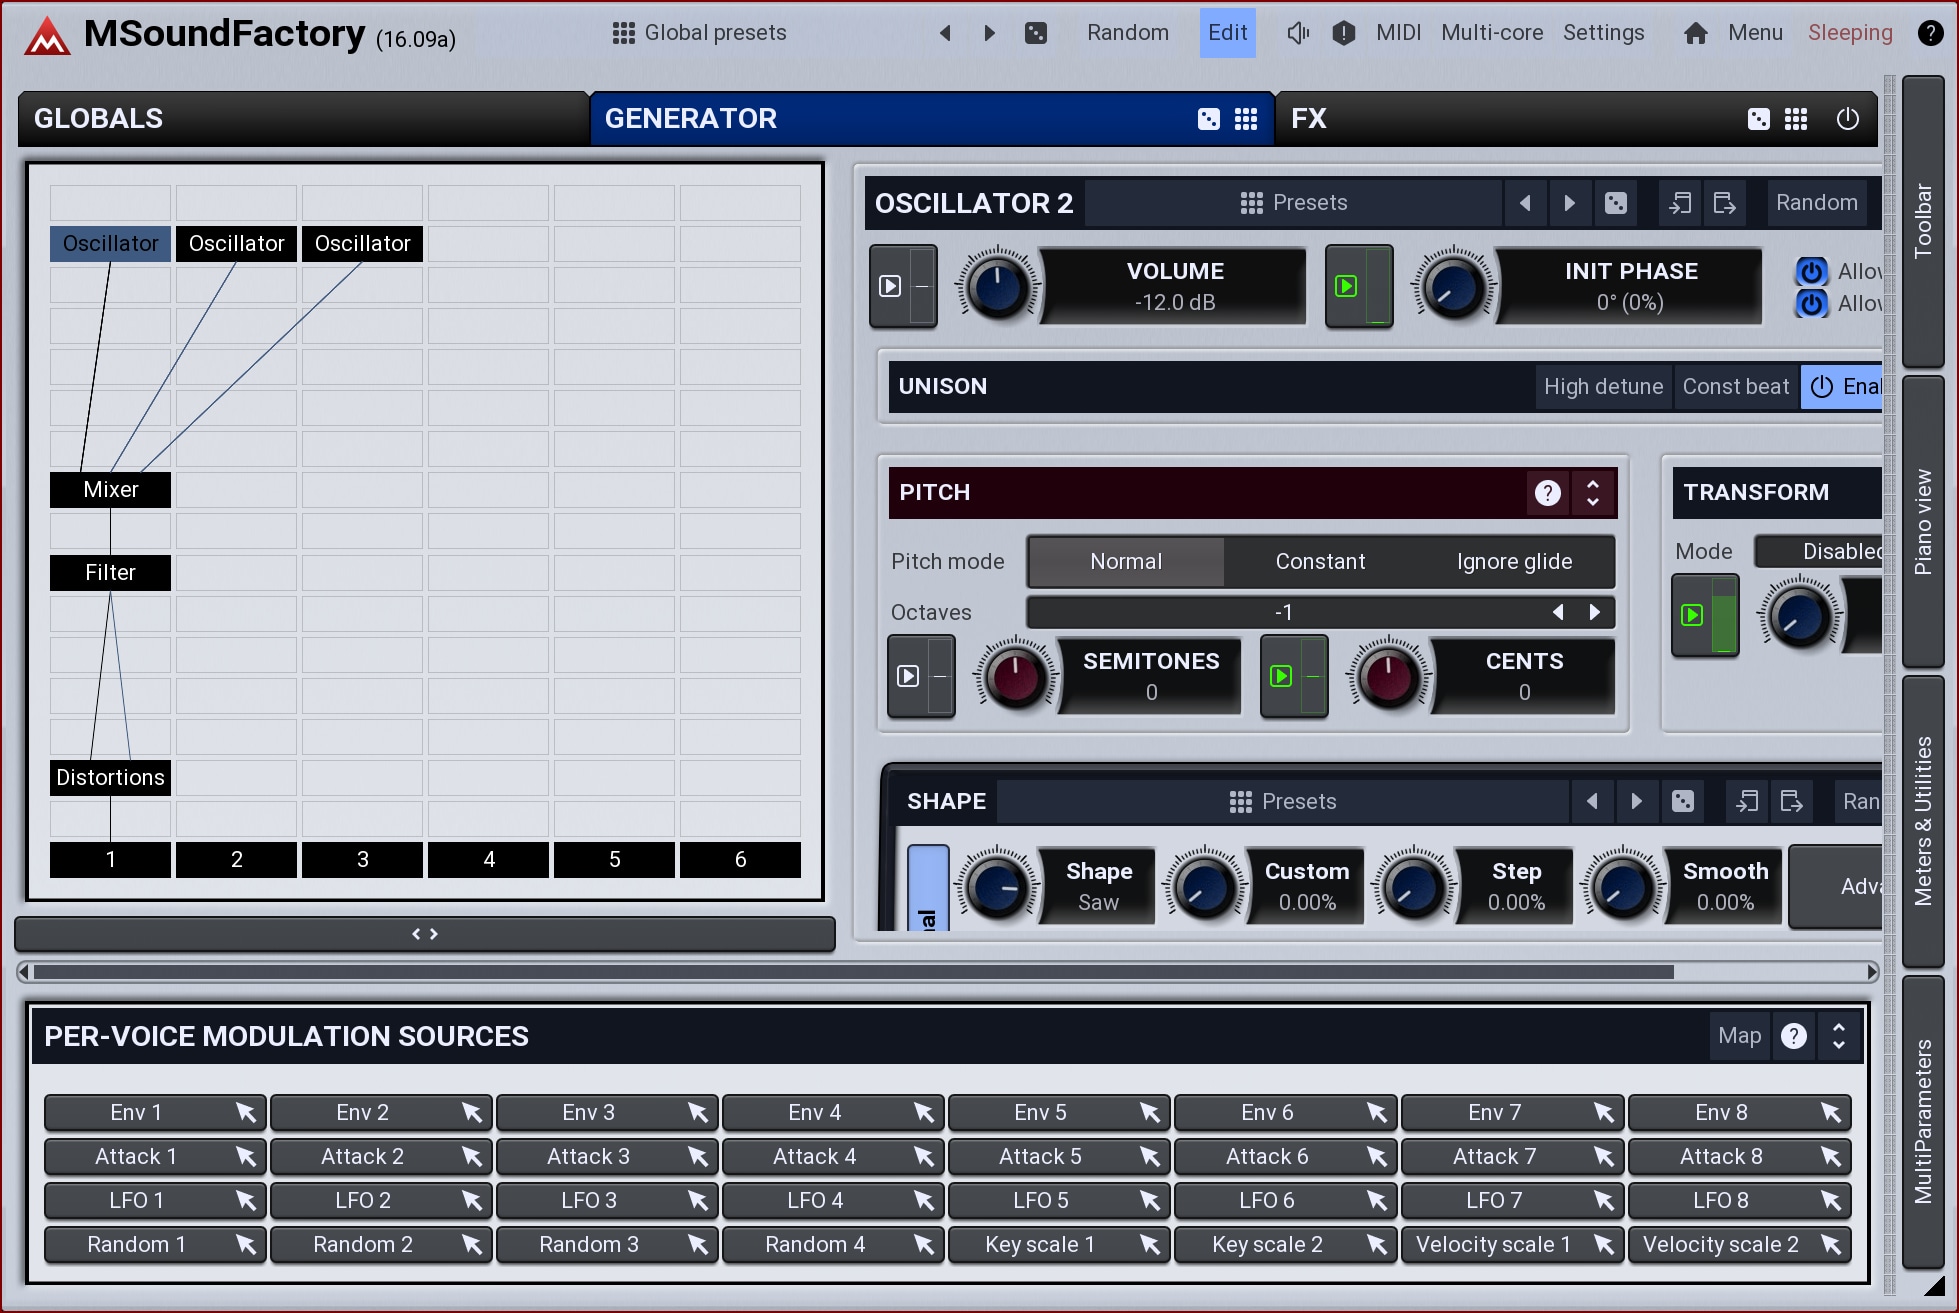Enable the High detune unison option
This screenshot has height=1313, width=1959.
coord(1602,387)
